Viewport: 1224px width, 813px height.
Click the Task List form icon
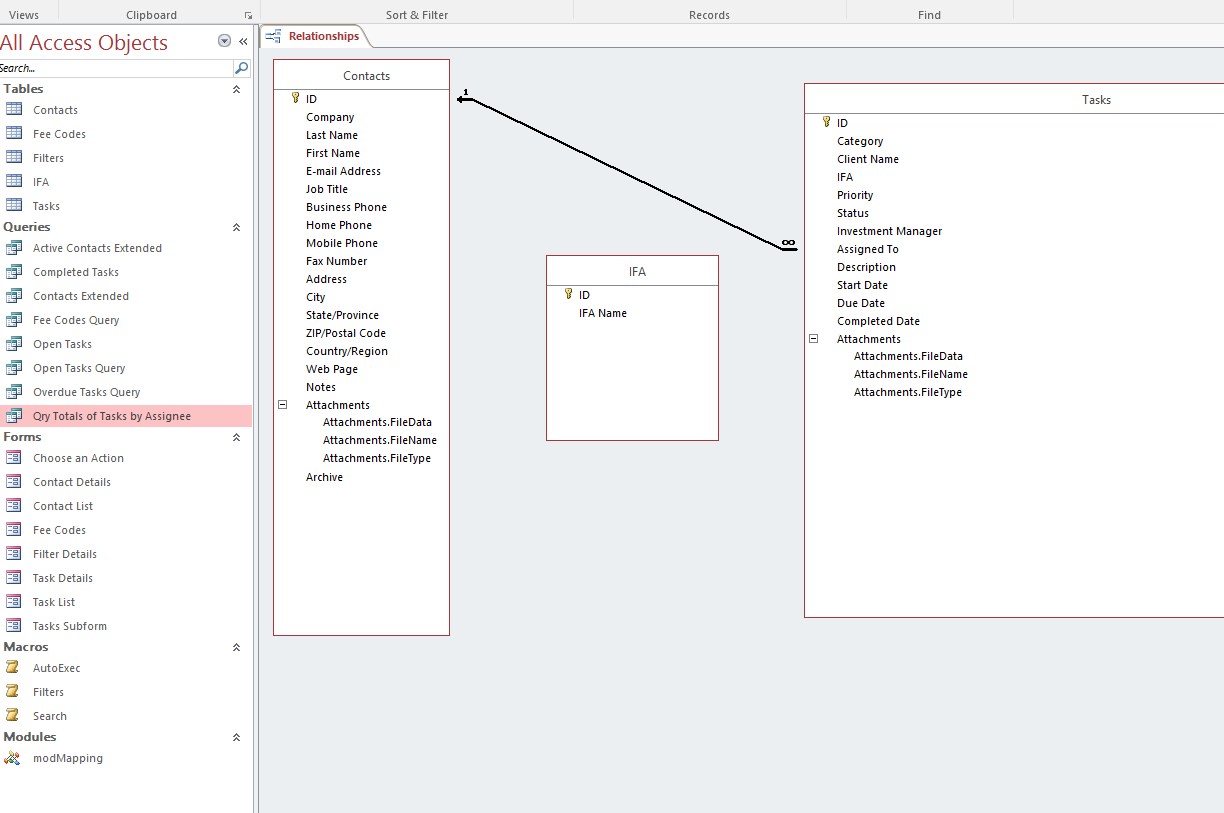pyautogui.click(x=14, y=601)
